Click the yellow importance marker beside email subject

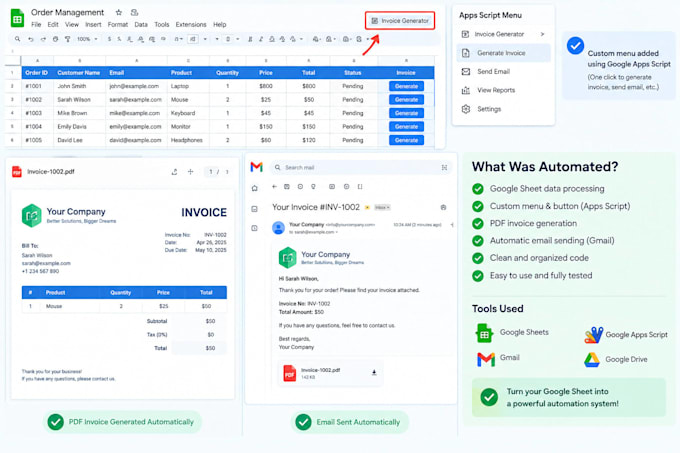click(367, 208)
